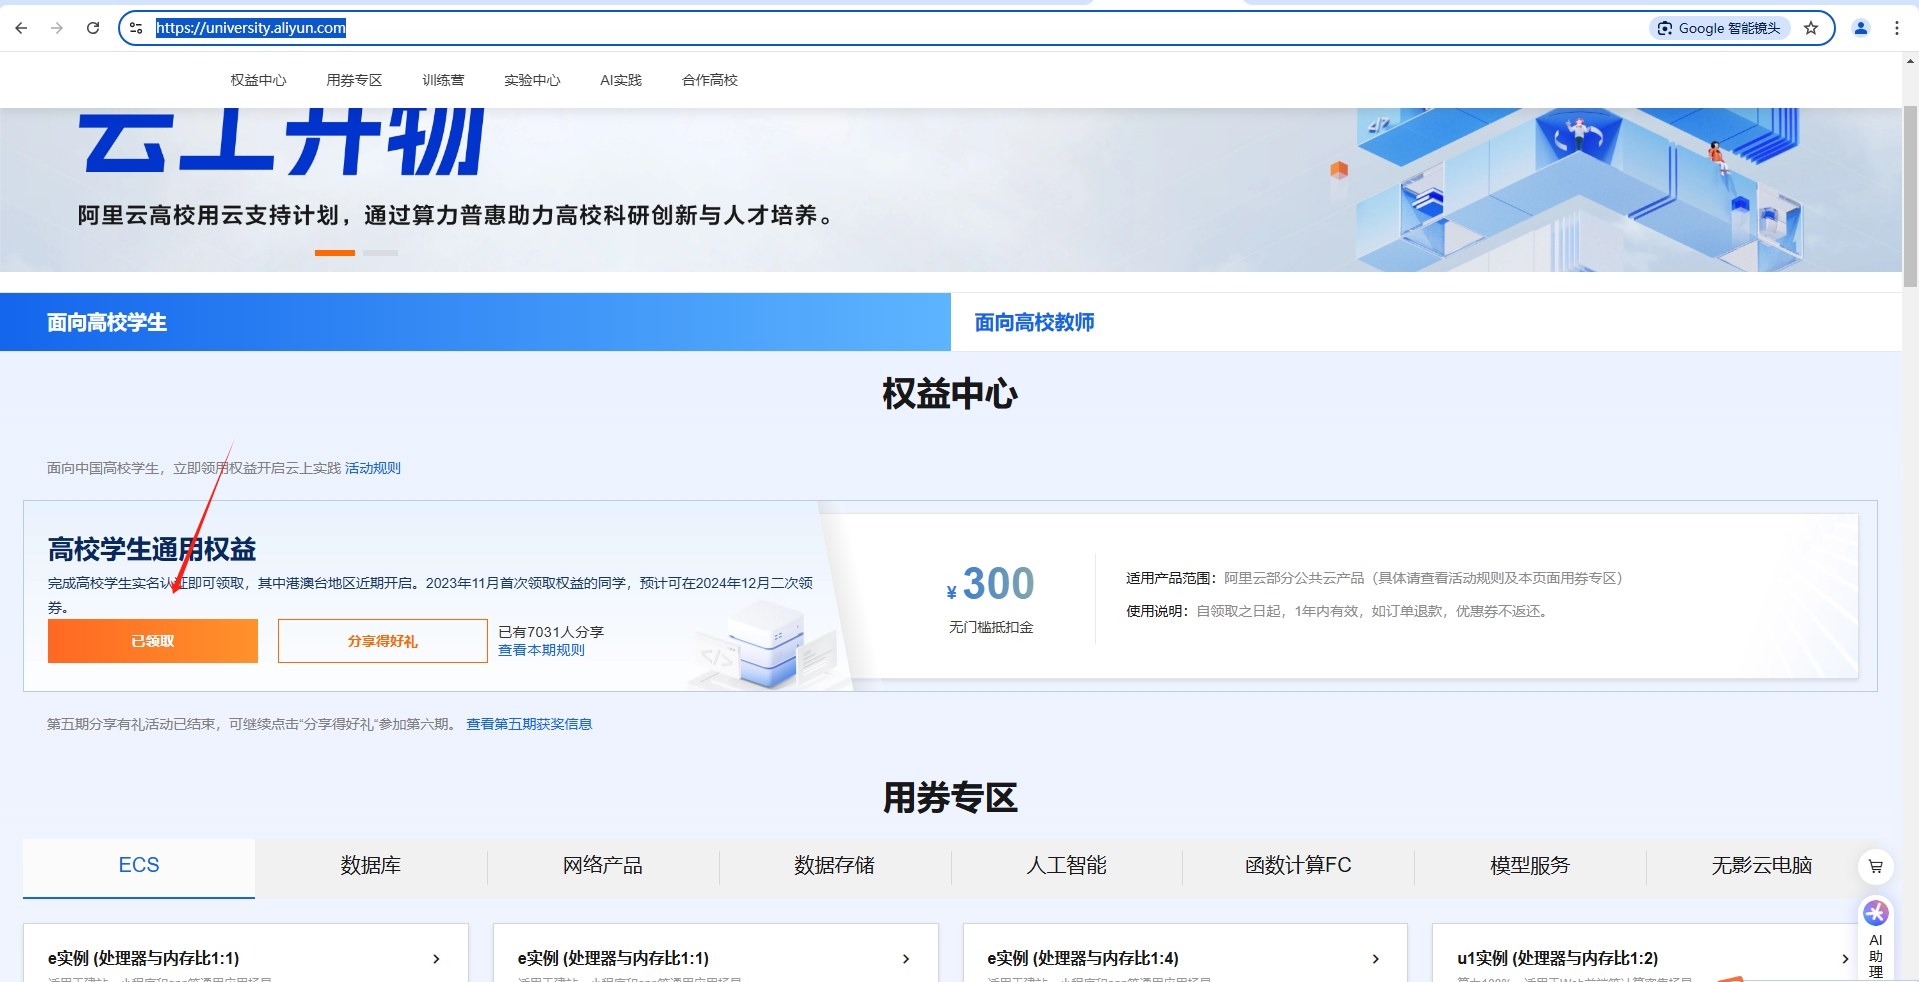Select the 函数计算FC coupon tab
The height and width of the screenshot is (982, 1919).
1298,866
